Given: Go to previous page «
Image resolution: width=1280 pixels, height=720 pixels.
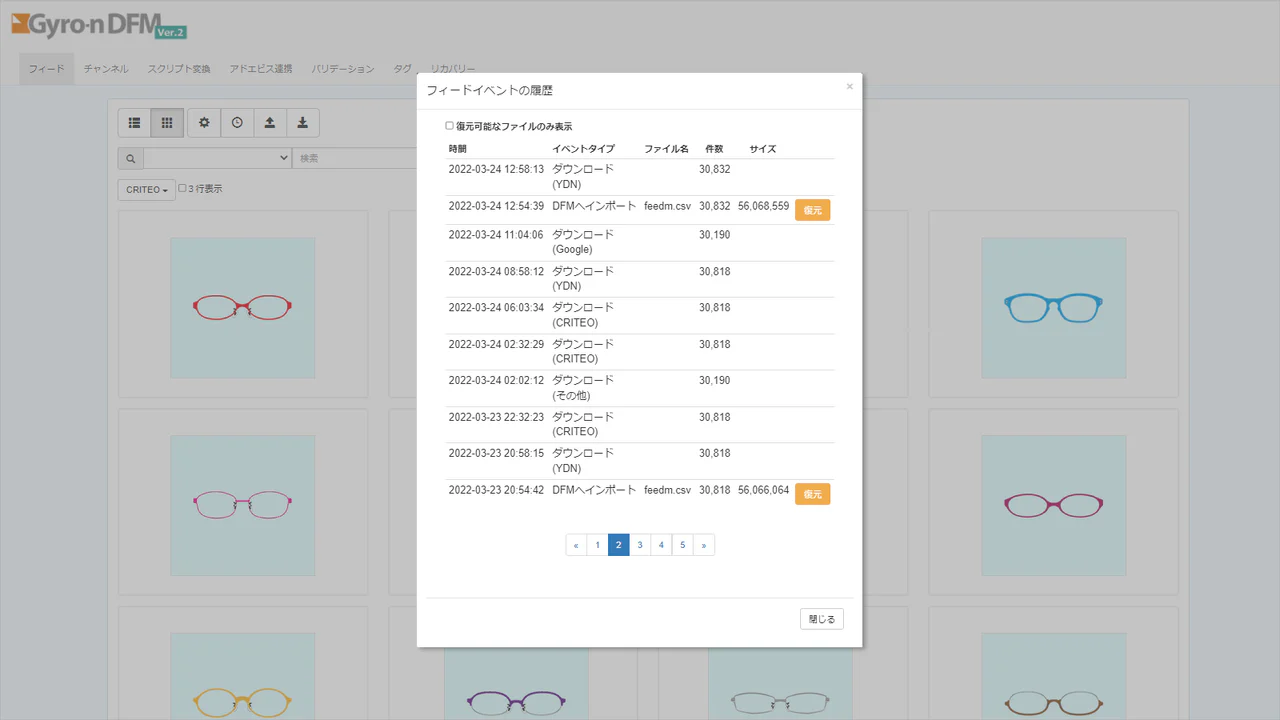Looking at the screenshot, I should point(576,545).
